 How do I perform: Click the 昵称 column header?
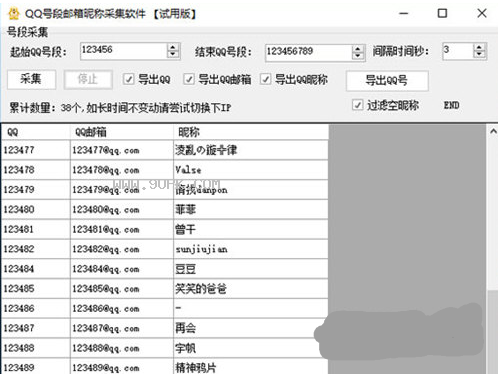click(251, 132)
